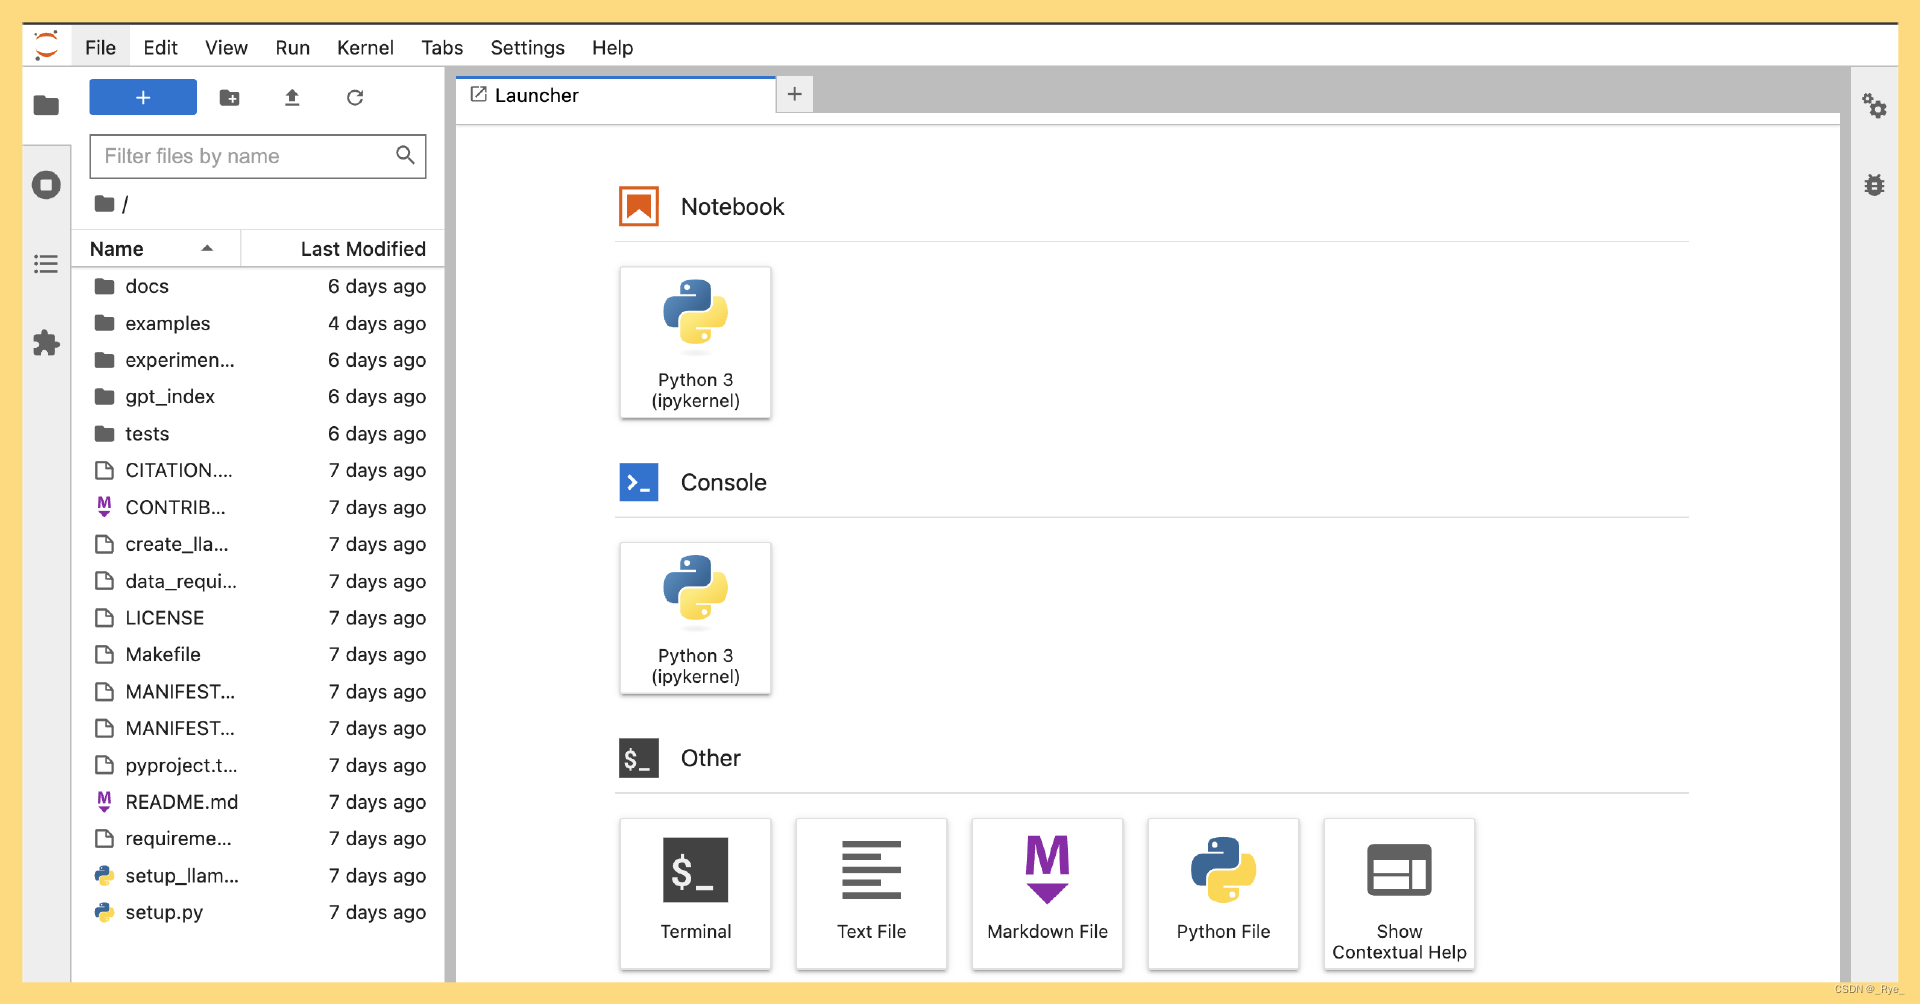Open the Debugger bug icon
The image size is (1920, 1004).
tap(1874, 185)
